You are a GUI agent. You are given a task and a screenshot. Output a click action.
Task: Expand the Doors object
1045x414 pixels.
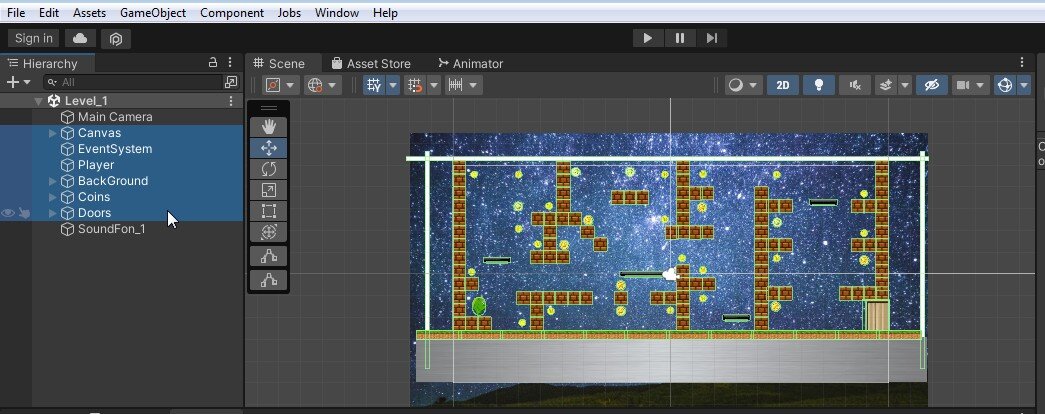(53, 213)
